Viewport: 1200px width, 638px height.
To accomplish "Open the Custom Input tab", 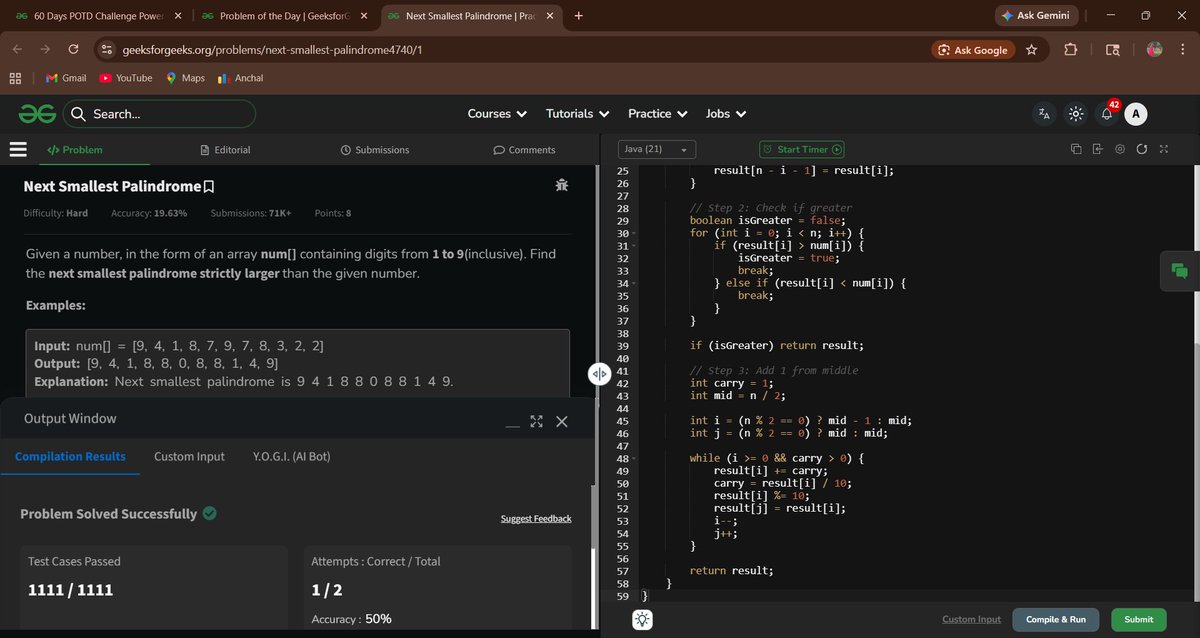I will (189, 456).
